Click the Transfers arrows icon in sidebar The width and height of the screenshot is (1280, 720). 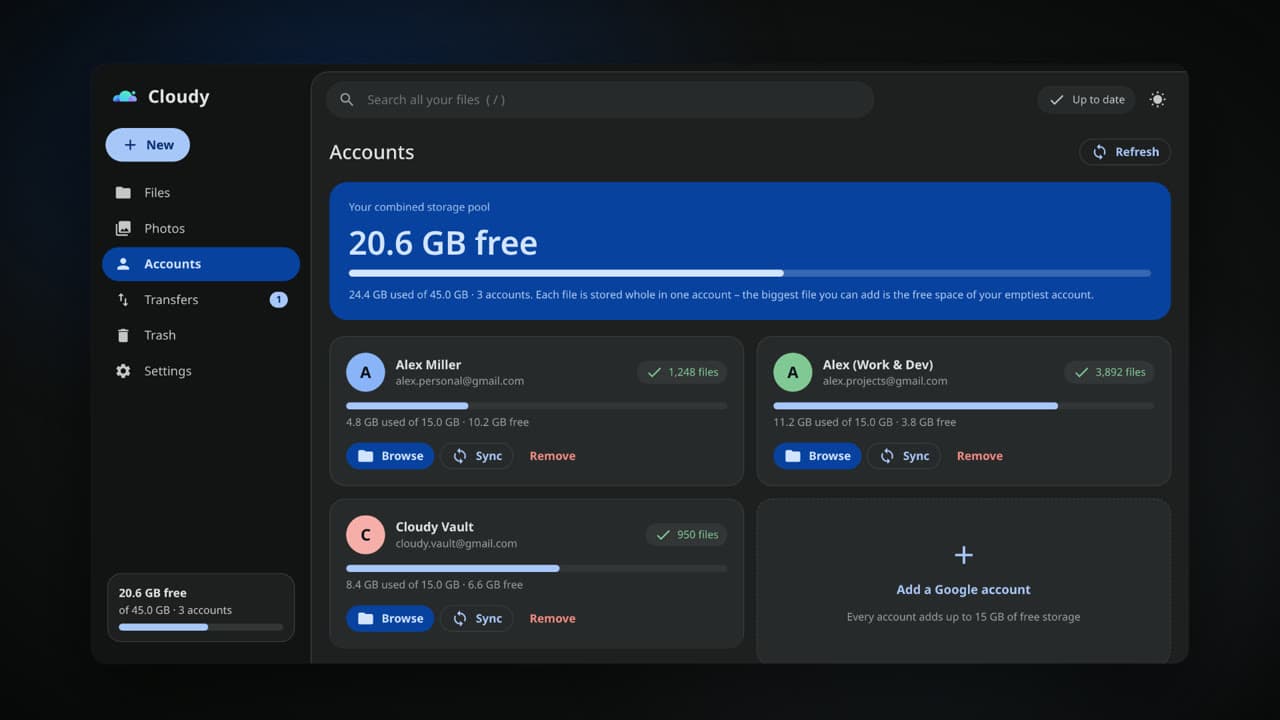coord(123,300)
